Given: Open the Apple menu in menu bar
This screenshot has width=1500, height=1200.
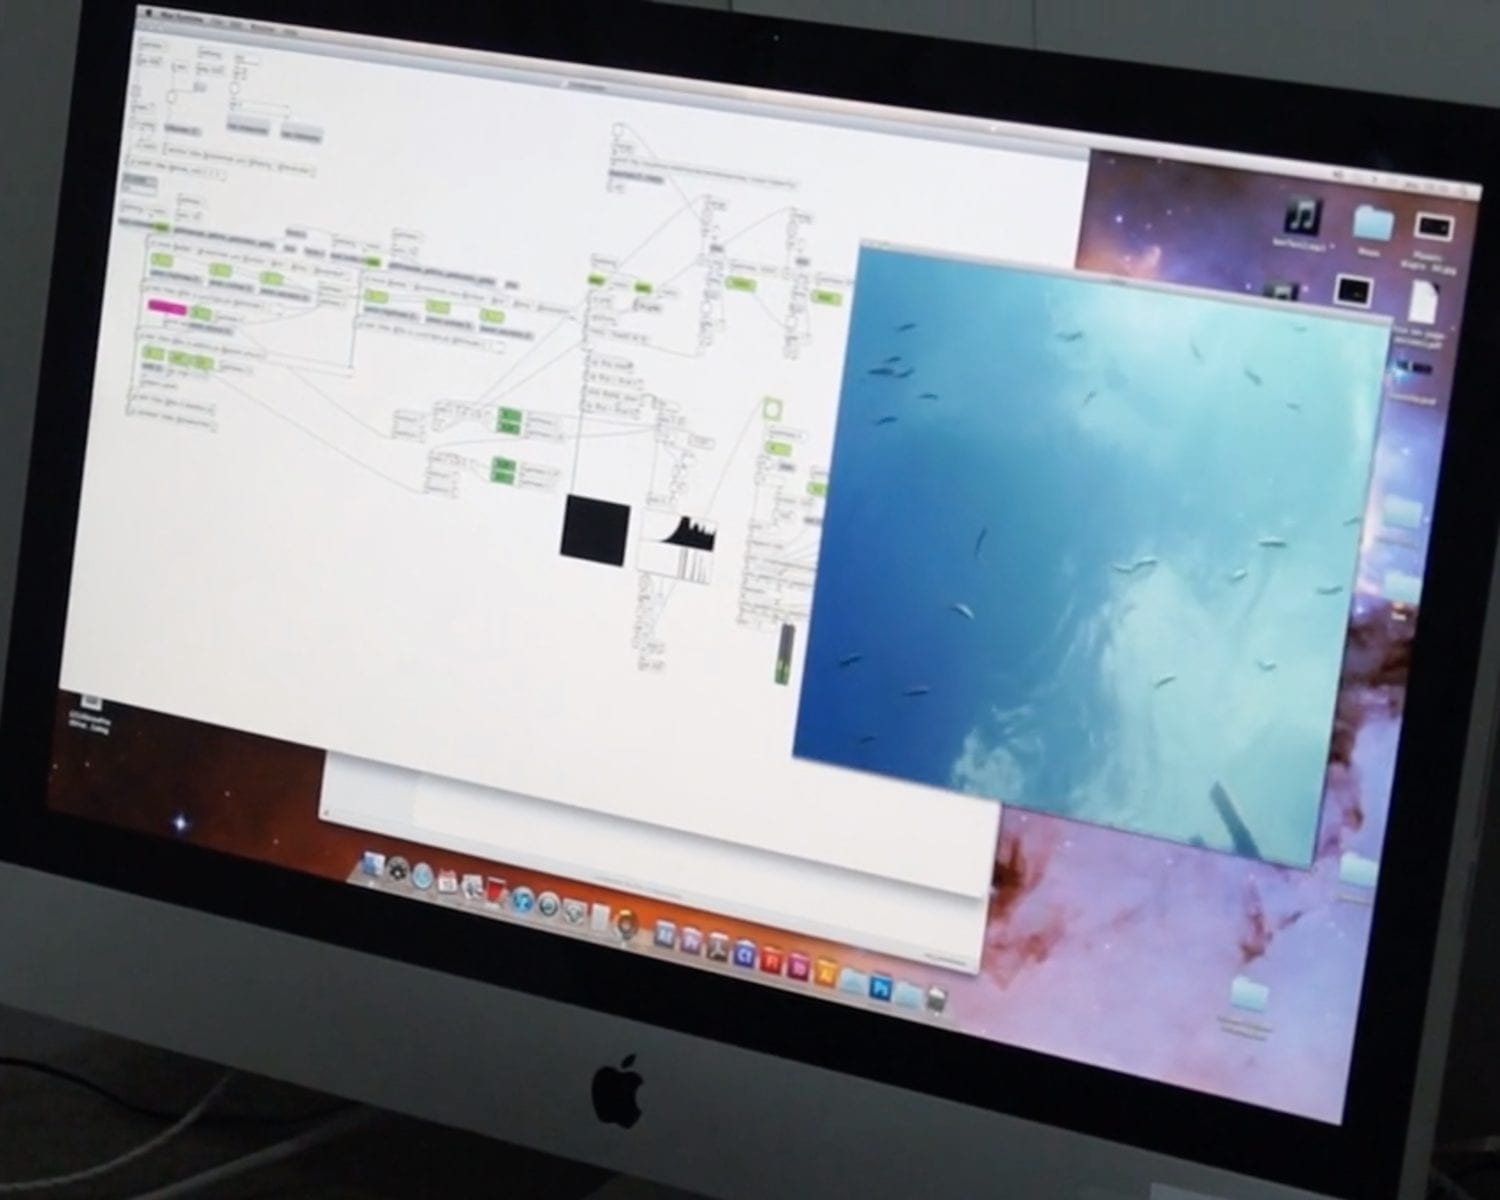Looking at the screenshot, I should pos(149,13).
